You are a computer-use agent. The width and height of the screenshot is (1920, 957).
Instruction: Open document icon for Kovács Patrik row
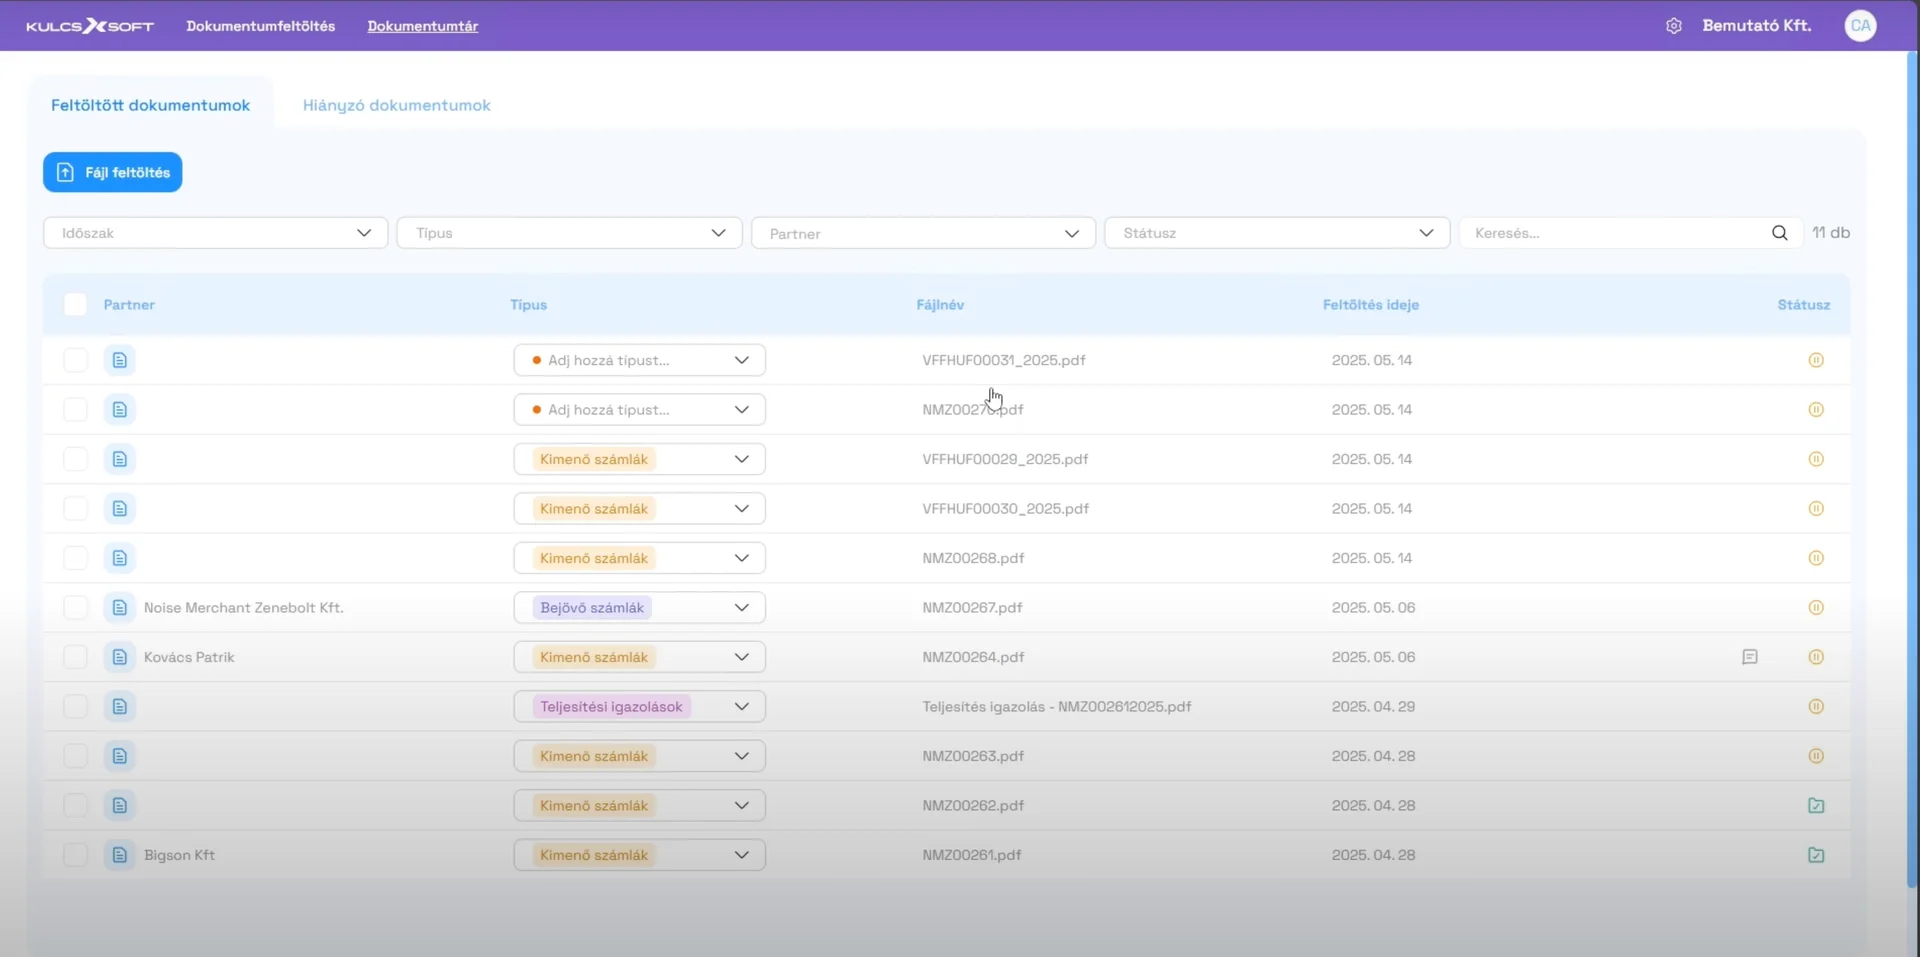pos(120,657)
